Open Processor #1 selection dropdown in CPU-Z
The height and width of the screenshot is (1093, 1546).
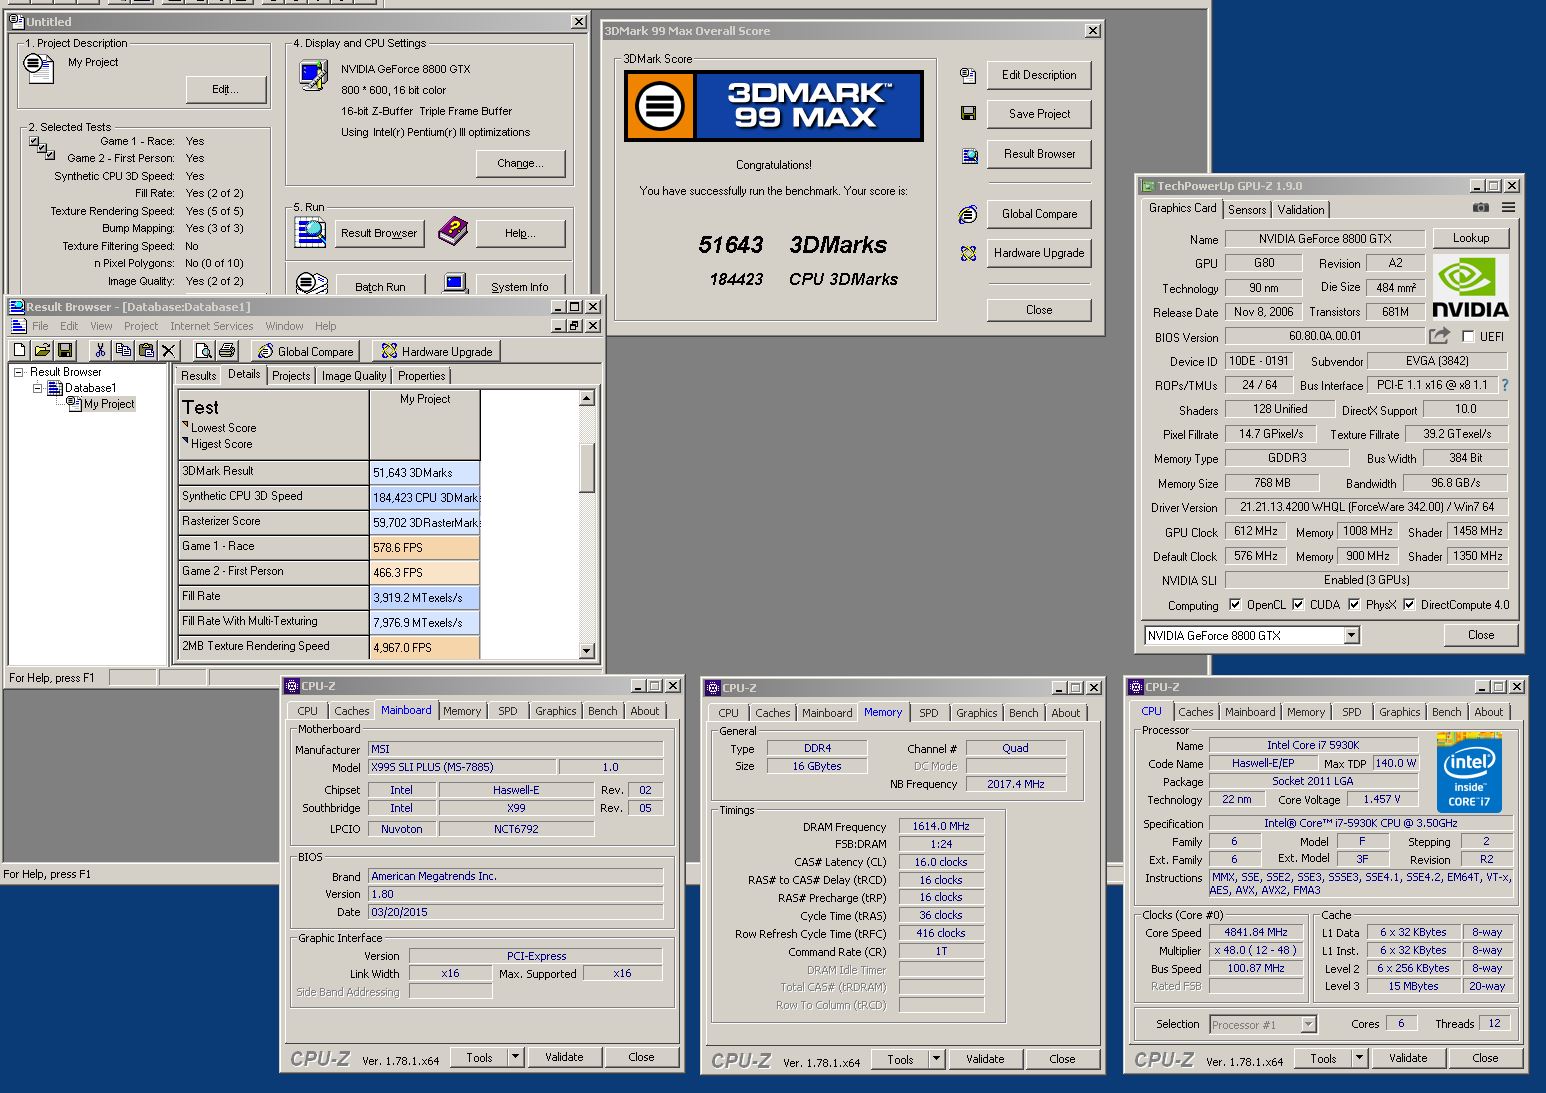coord(1308,1024)
